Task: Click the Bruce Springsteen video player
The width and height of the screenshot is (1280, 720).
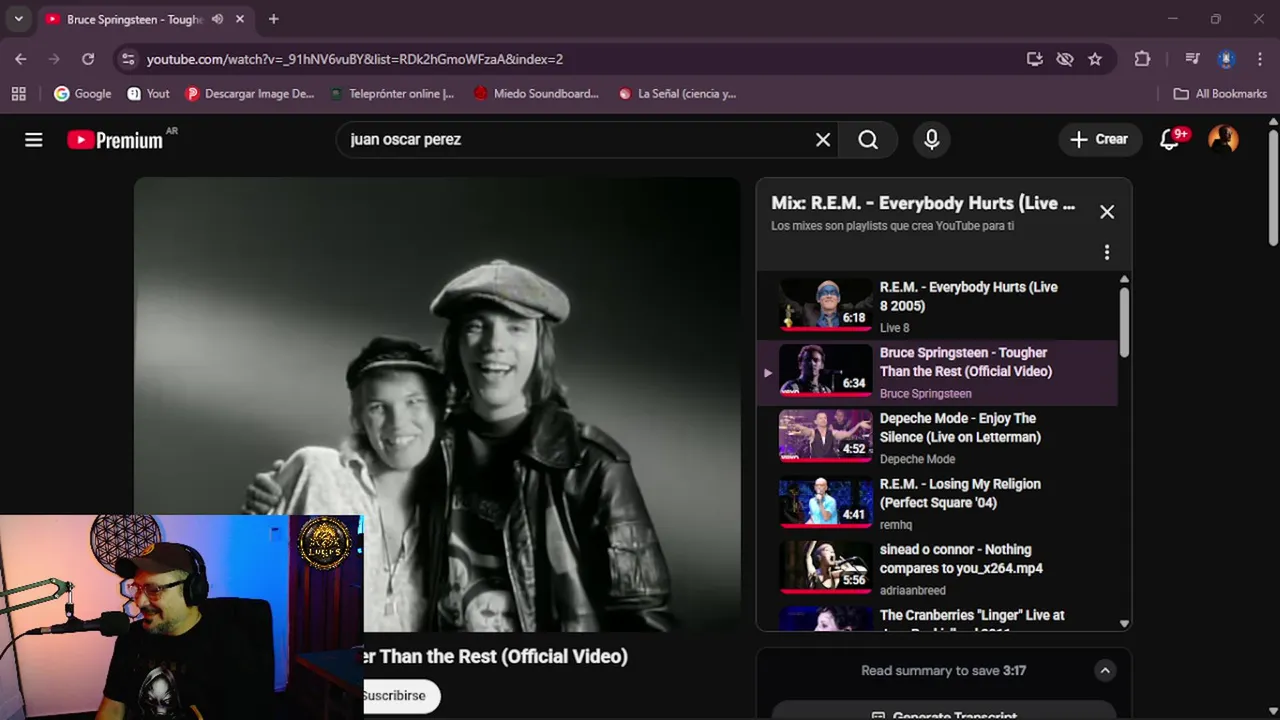Action: 438,405
